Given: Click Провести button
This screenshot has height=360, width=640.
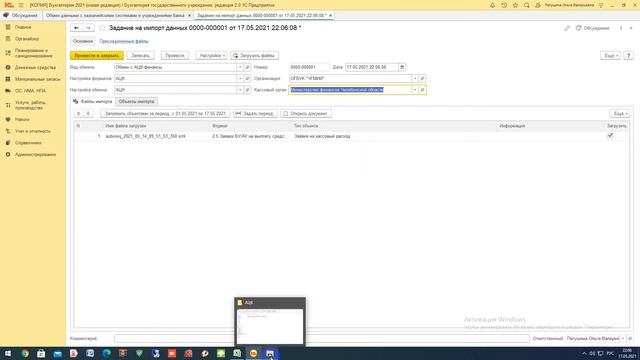Looking at the screenshot, I should [175, 56].
